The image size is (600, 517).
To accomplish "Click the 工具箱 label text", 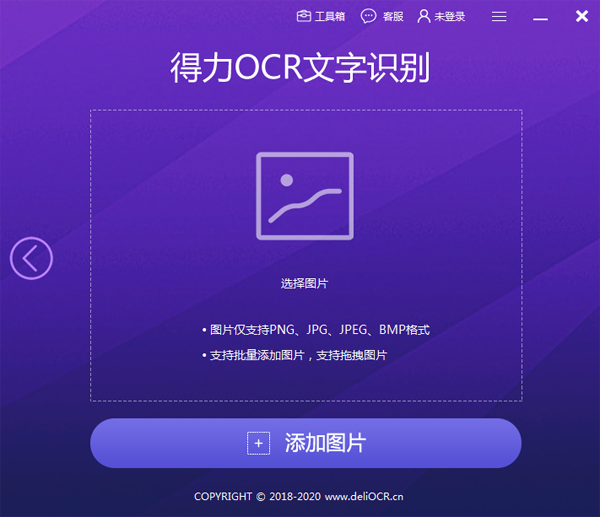I will tap(330, 16).
